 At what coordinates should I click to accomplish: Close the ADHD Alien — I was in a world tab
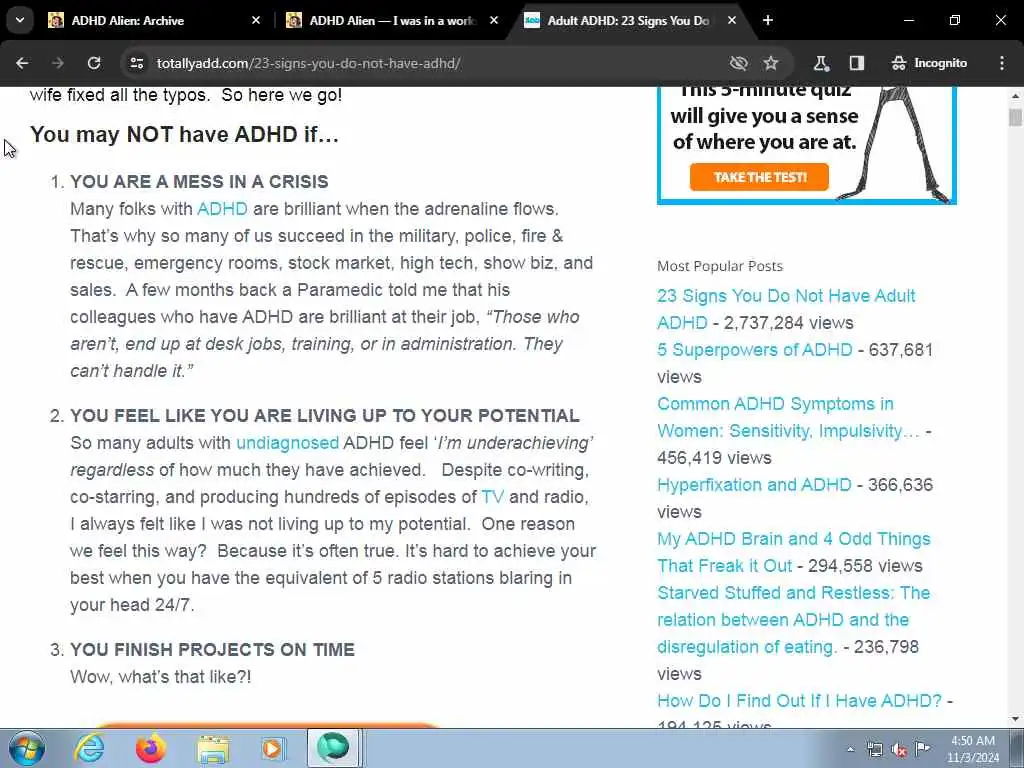click(x=494, y=20)
